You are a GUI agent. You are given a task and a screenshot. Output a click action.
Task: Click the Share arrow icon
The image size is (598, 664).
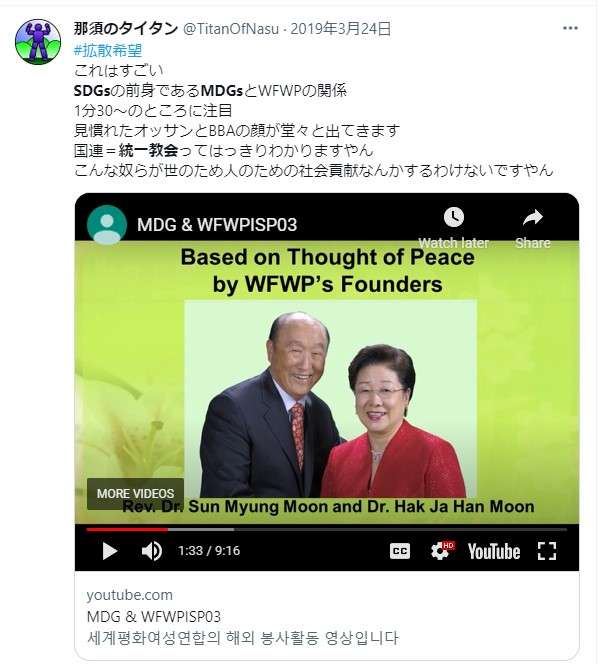coord(532,218)
